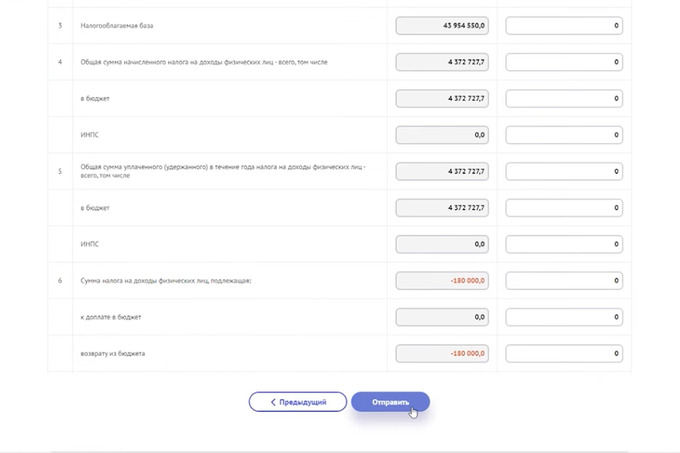
Task: Click the second в бюджет value under row 5
Action: [442, 208]
